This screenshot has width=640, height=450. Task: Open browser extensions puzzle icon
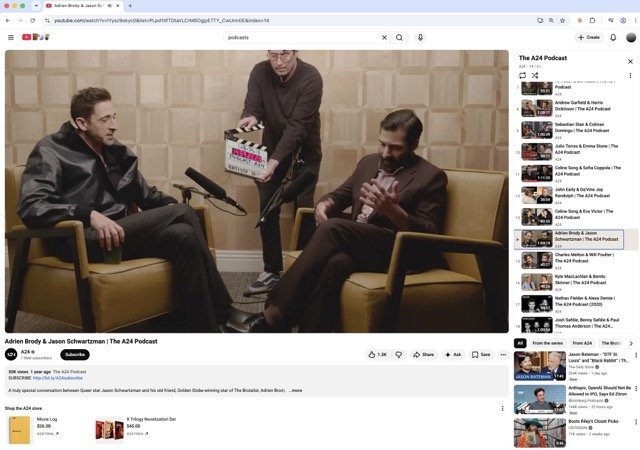pyautogui.click(x=593, y=20)
